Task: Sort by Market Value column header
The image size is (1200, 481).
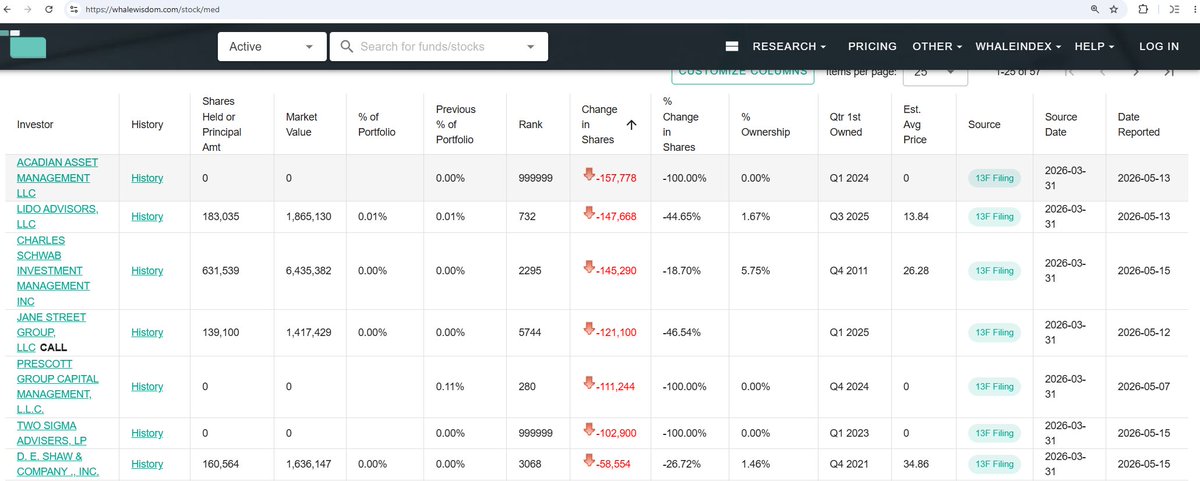Action: click(x=301, y=125)
